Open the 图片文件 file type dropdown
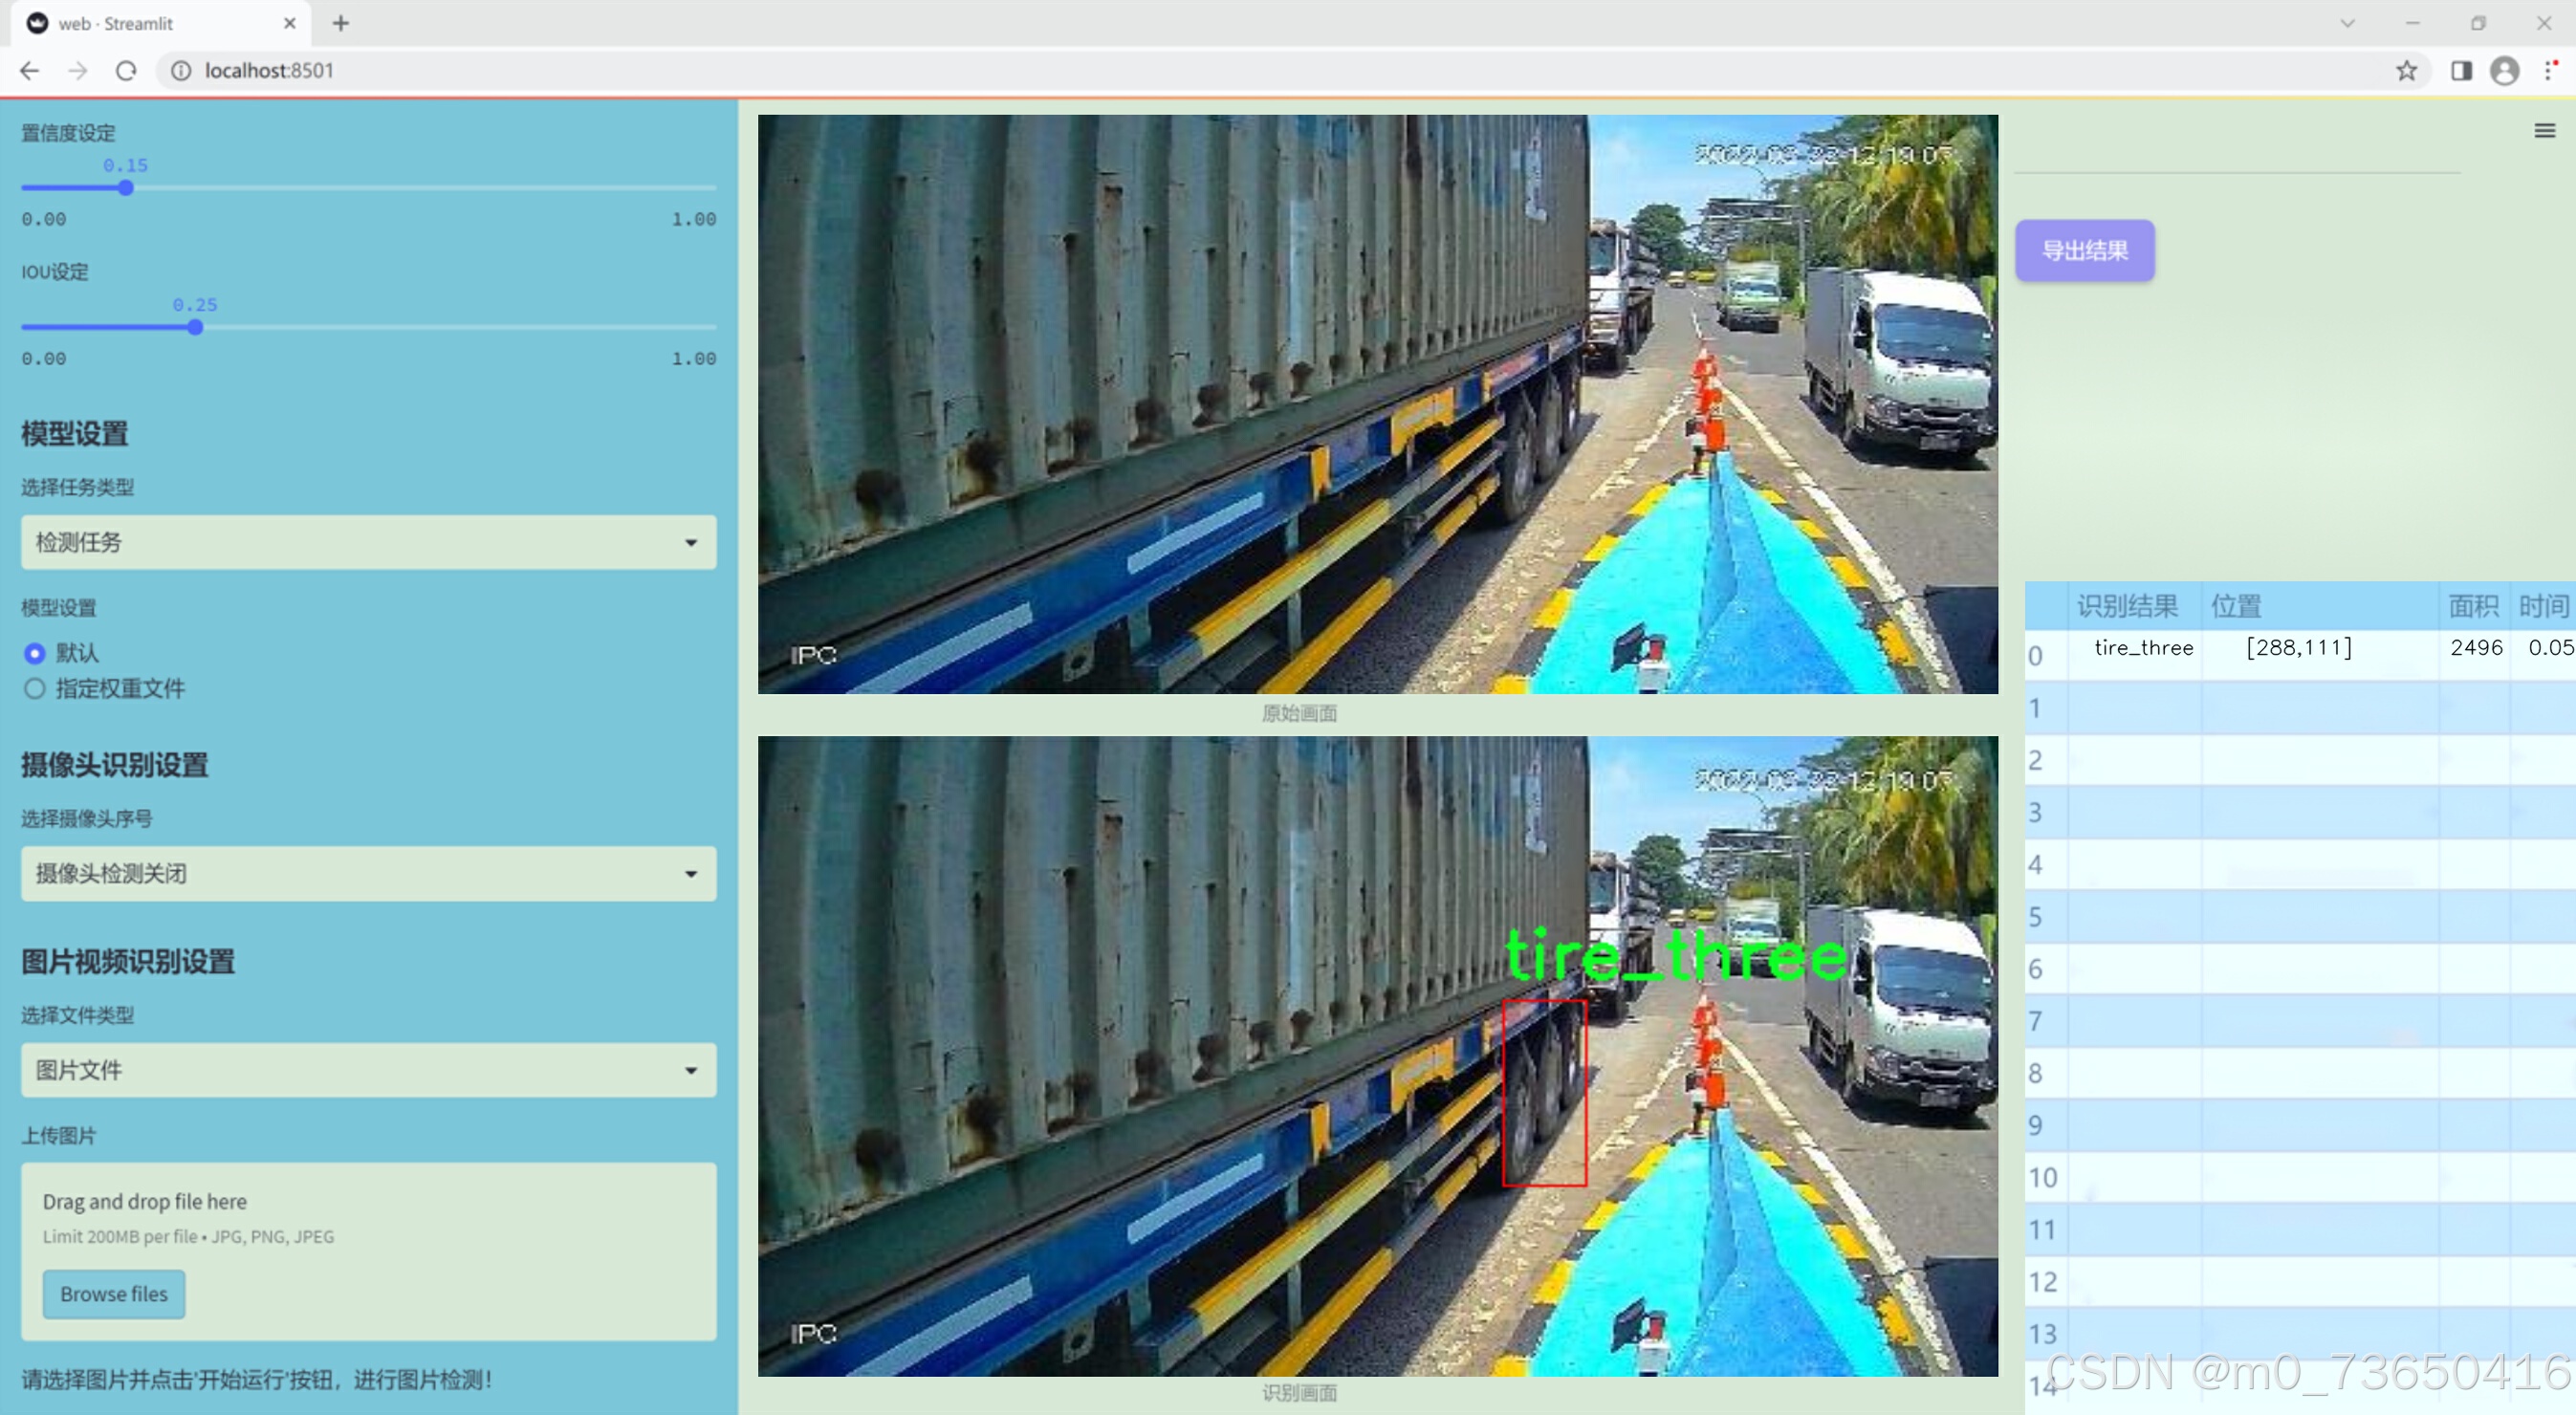The image size is (2576, 1415). pos(368,1070)
